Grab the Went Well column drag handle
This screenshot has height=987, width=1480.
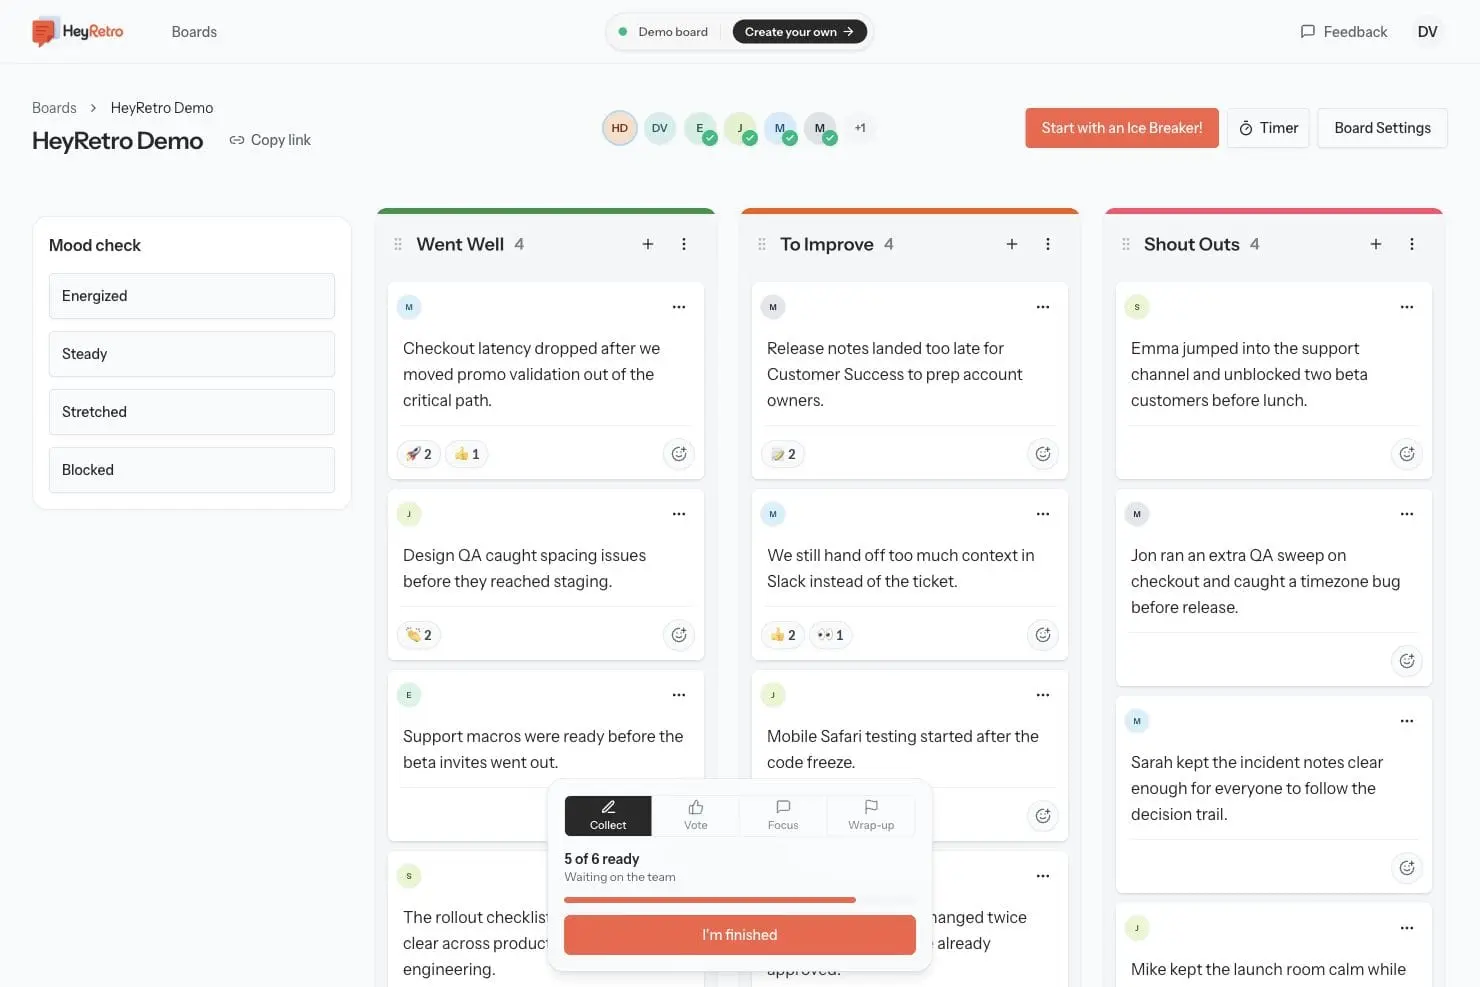[398, 244]
